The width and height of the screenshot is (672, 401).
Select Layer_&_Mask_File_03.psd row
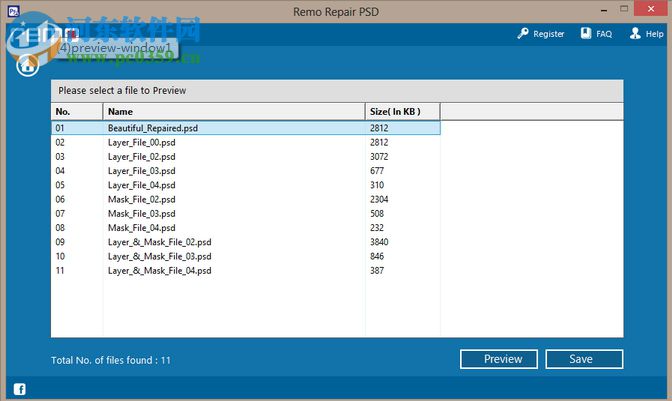click(x=246, y=256)
